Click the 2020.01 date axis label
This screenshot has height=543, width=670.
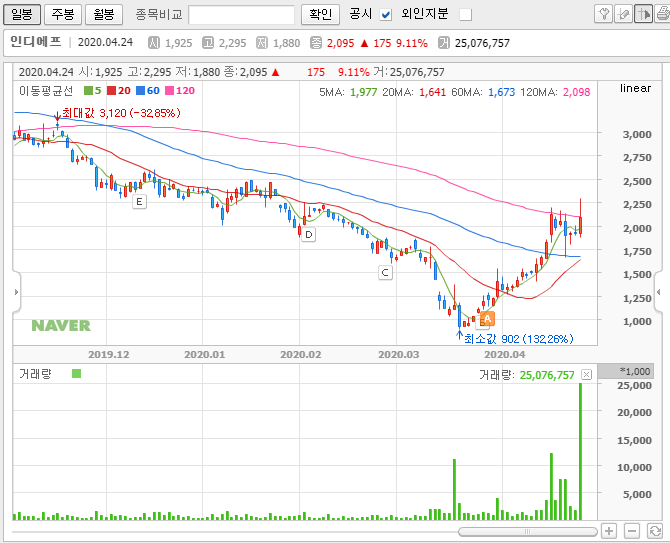tap(204, 355)
